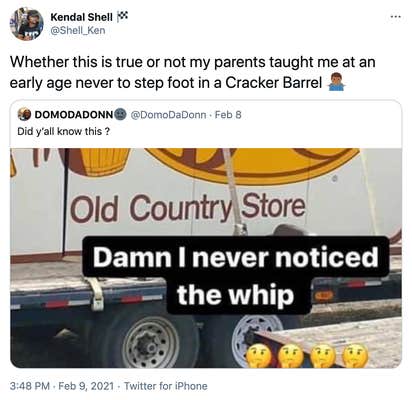Viewport: 412px width, 400px height.
Task: Open the @DomoDaDonn handle in quoted tweet
Action: point(168,115)
